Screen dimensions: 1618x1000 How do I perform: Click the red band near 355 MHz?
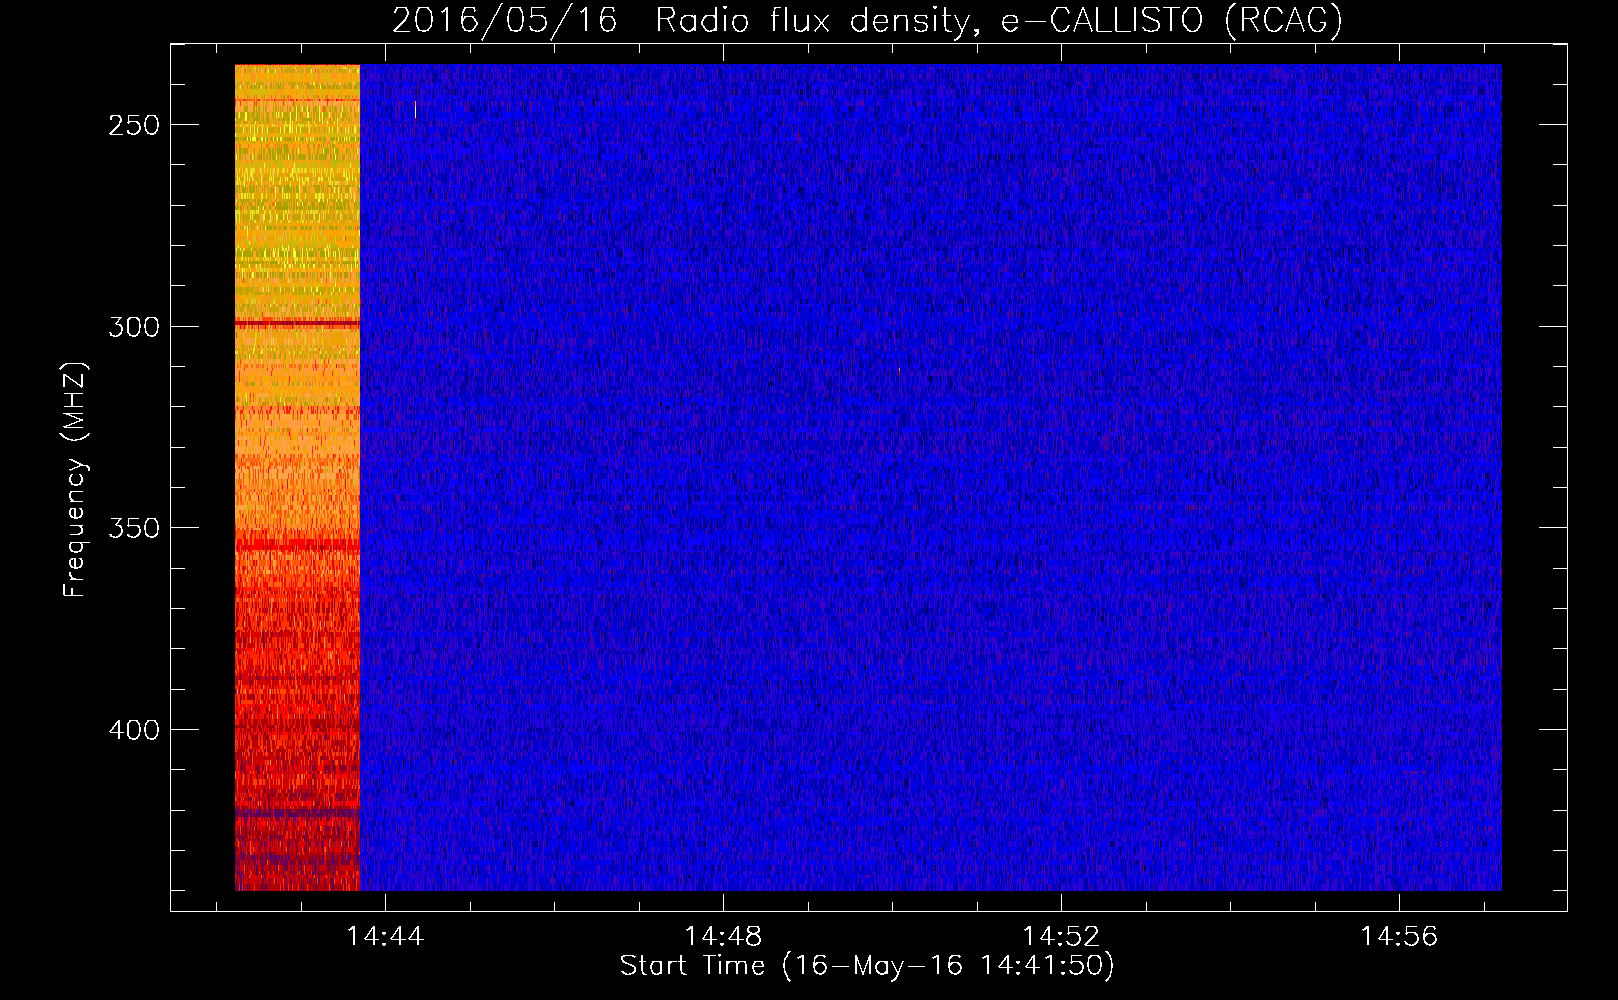297,546
